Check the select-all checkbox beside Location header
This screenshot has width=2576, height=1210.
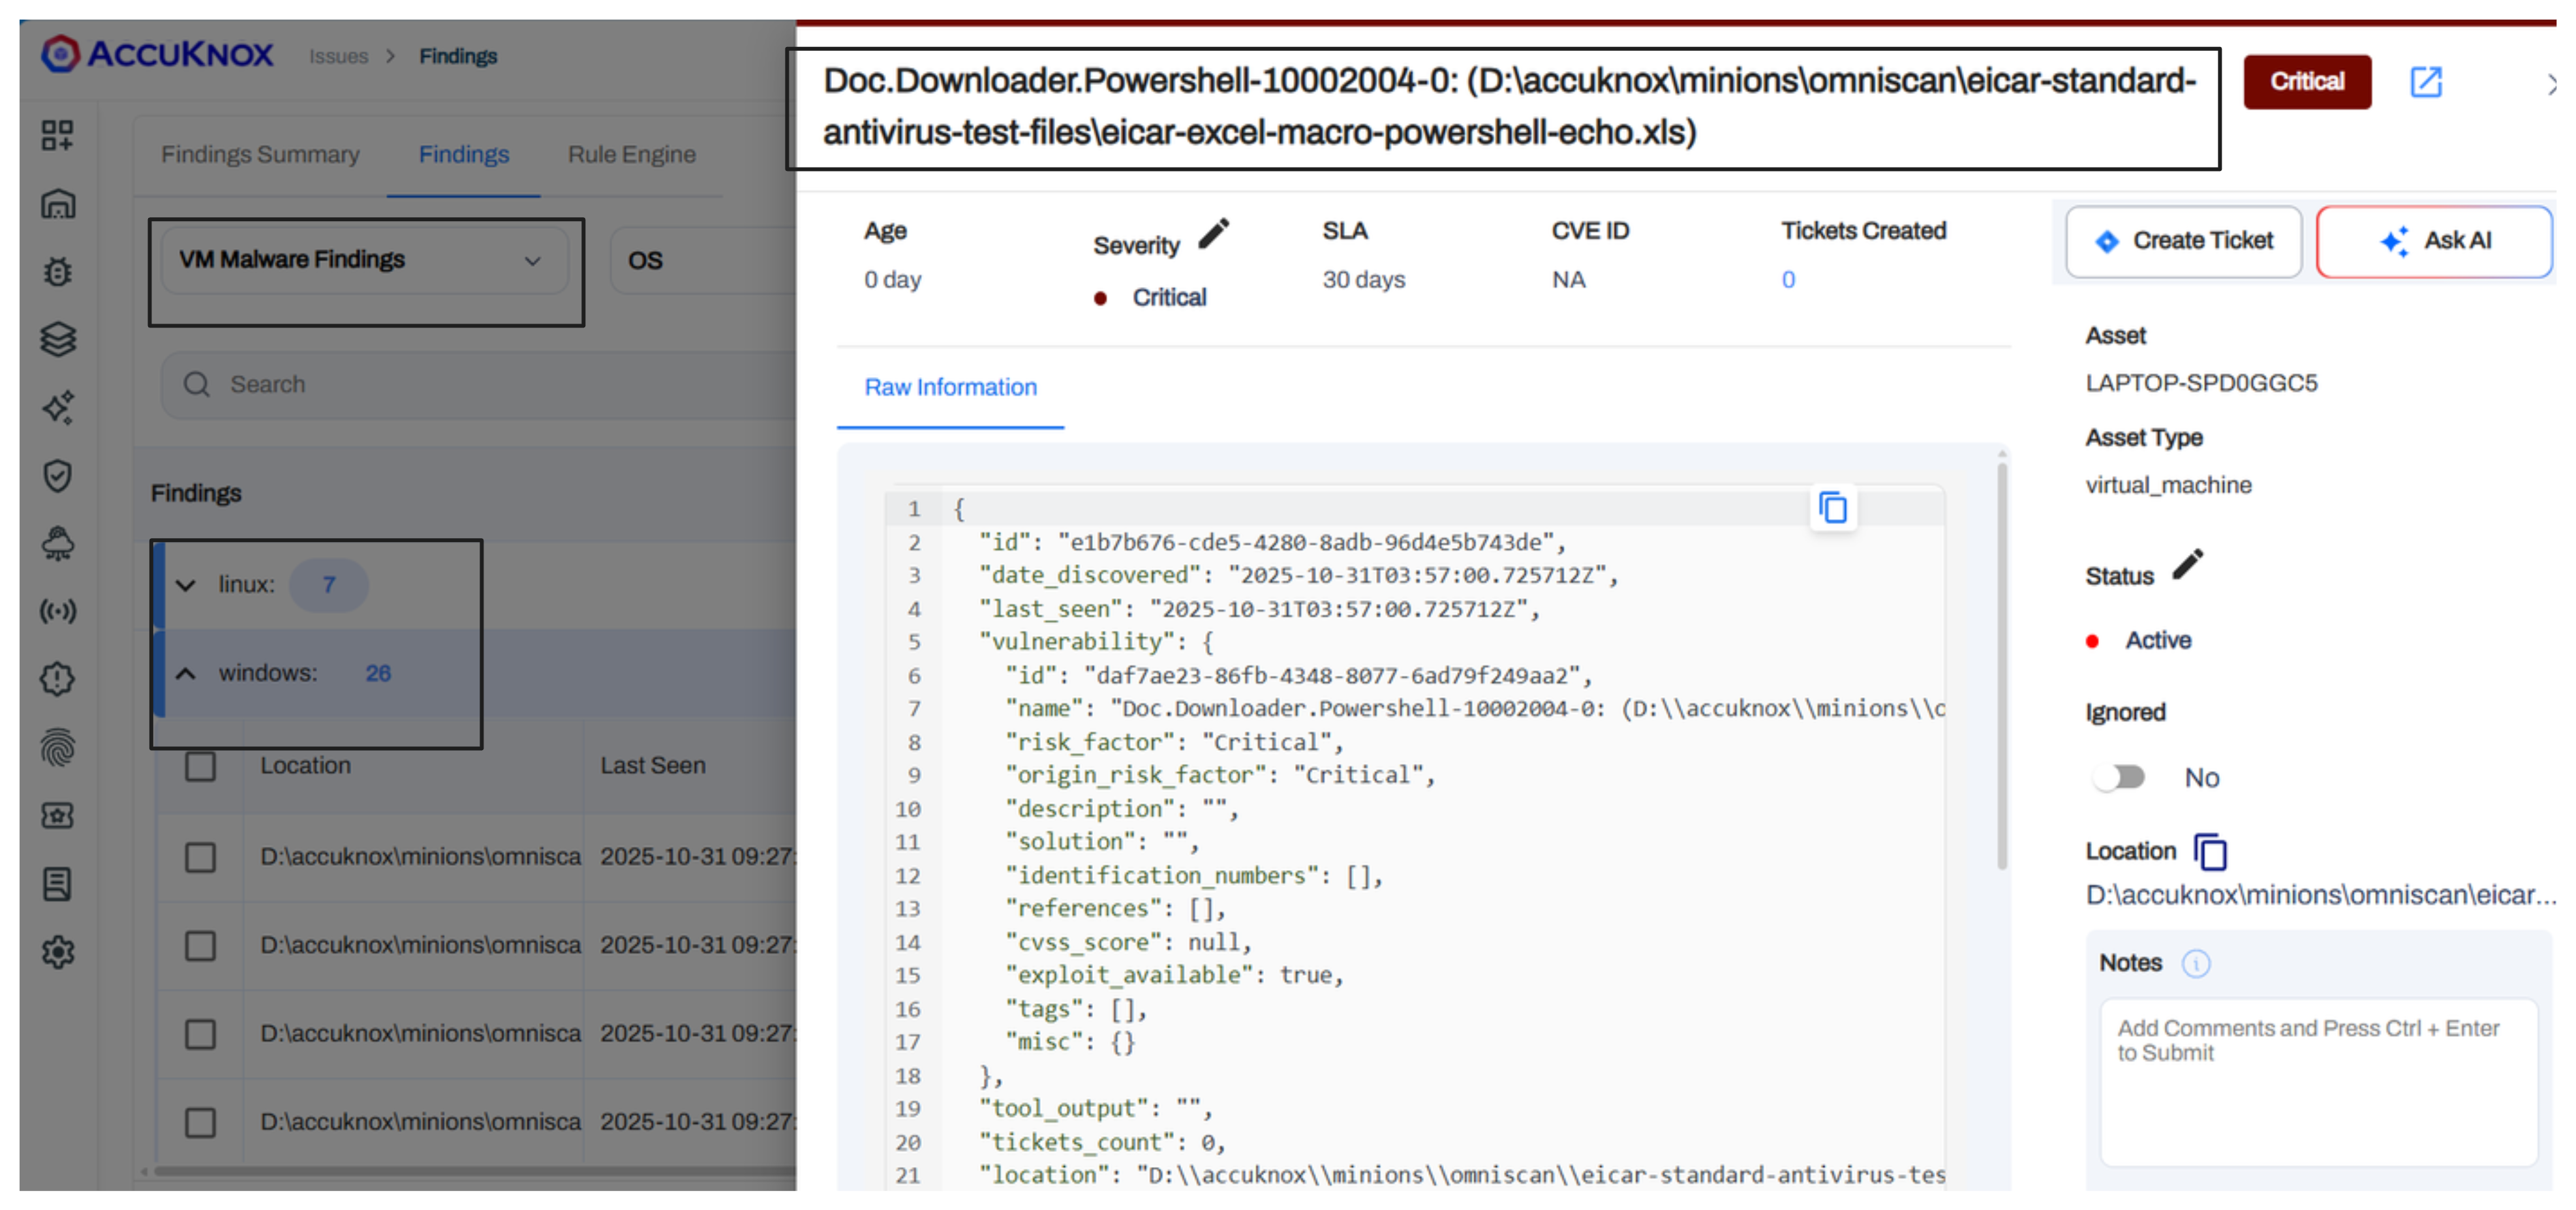click(200, 766)
